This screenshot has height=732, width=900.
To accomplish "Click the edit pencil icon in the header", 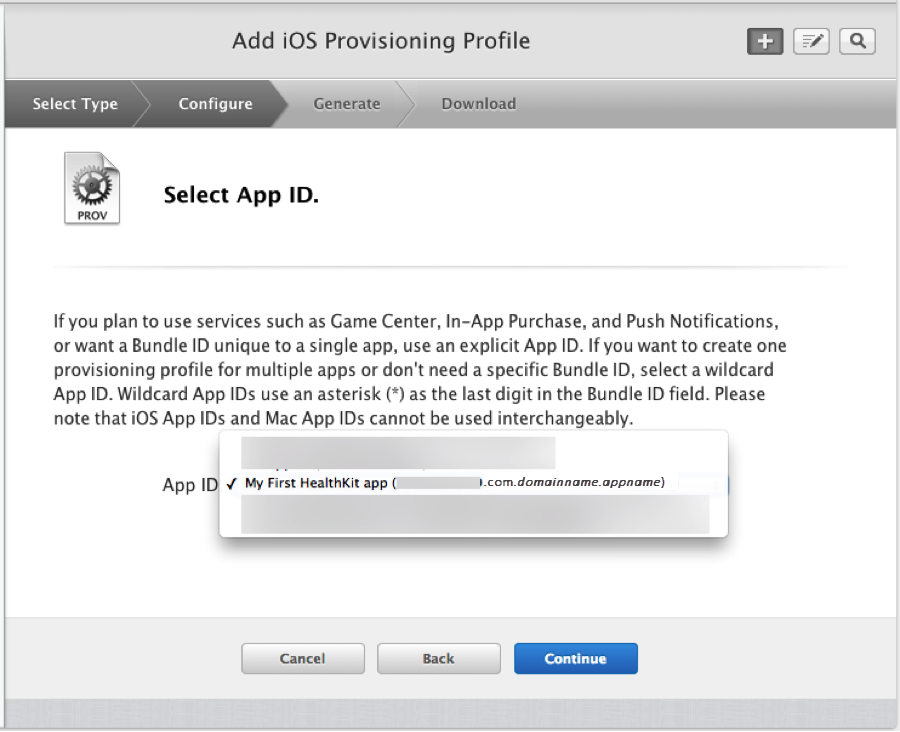I will pos(811,41).
